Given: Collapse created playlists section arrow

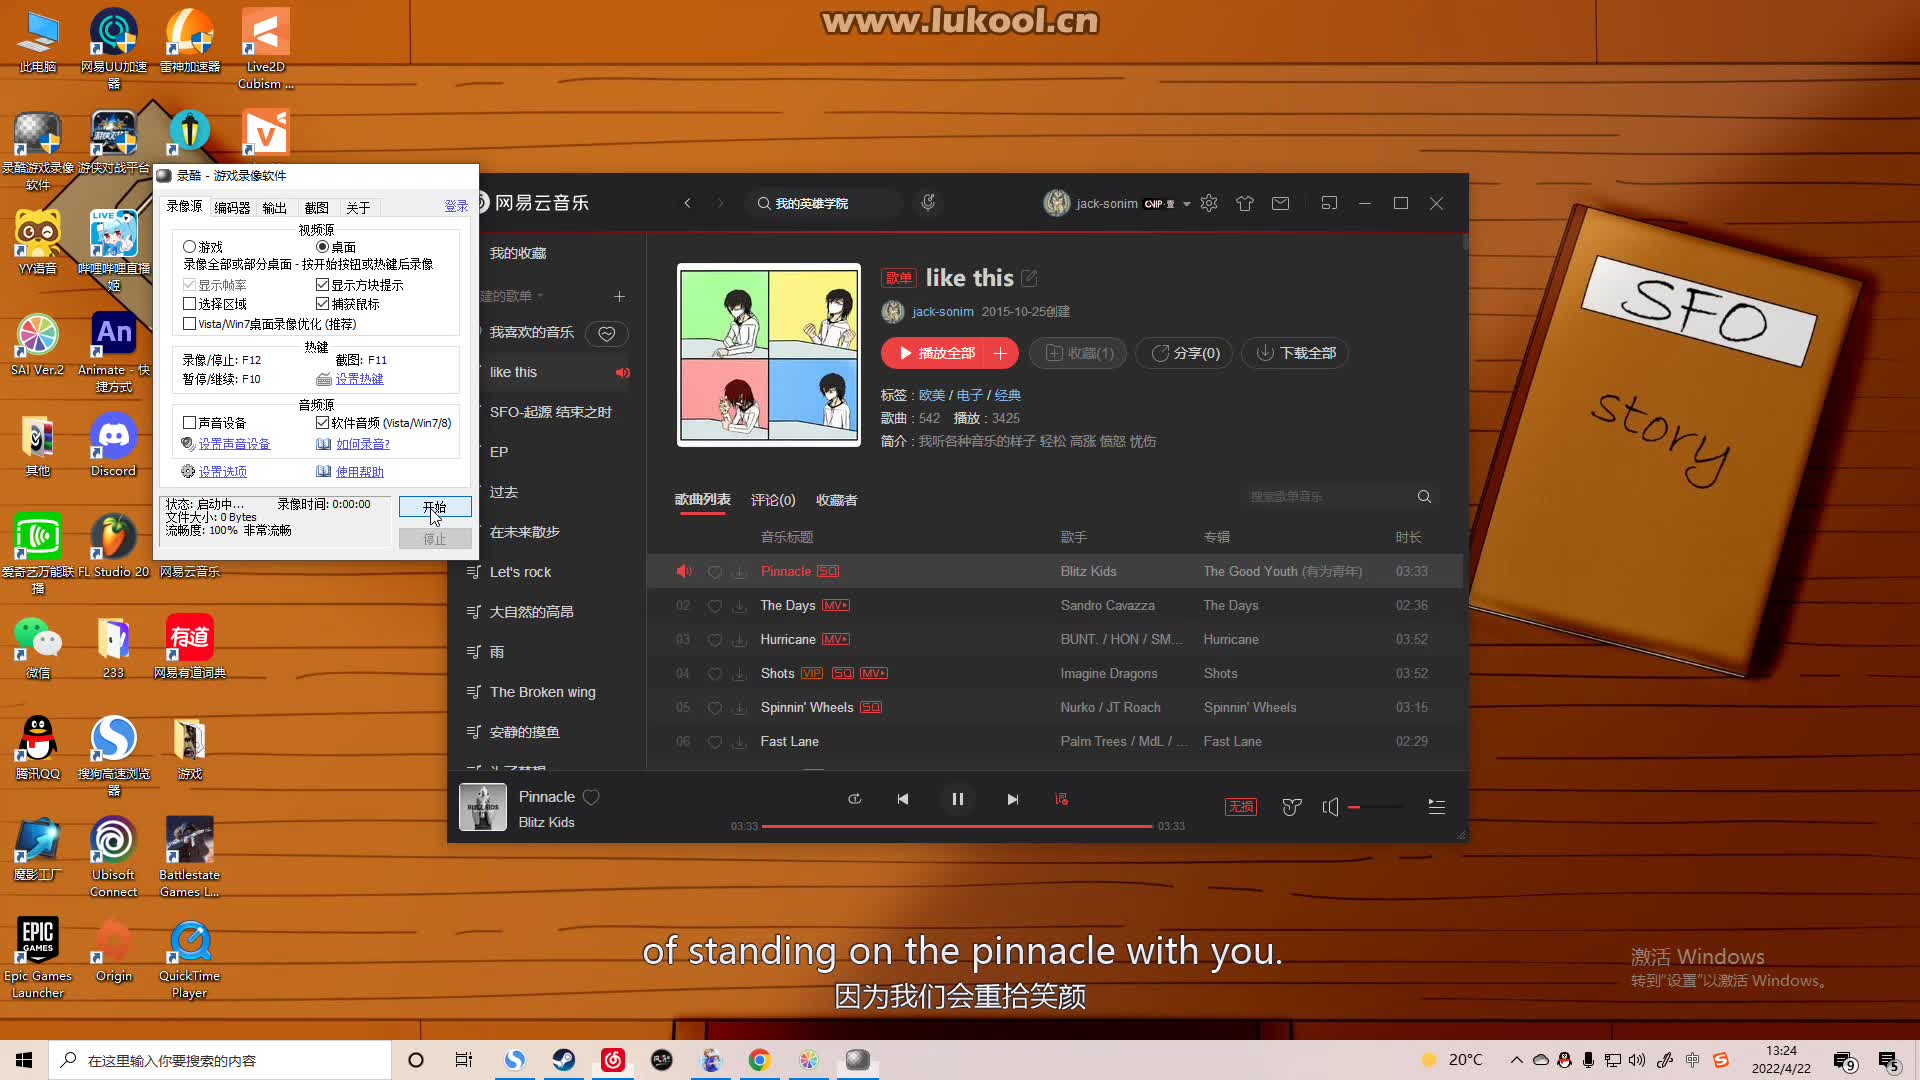Looking at the screenshot, I should (x=540, y=296).
